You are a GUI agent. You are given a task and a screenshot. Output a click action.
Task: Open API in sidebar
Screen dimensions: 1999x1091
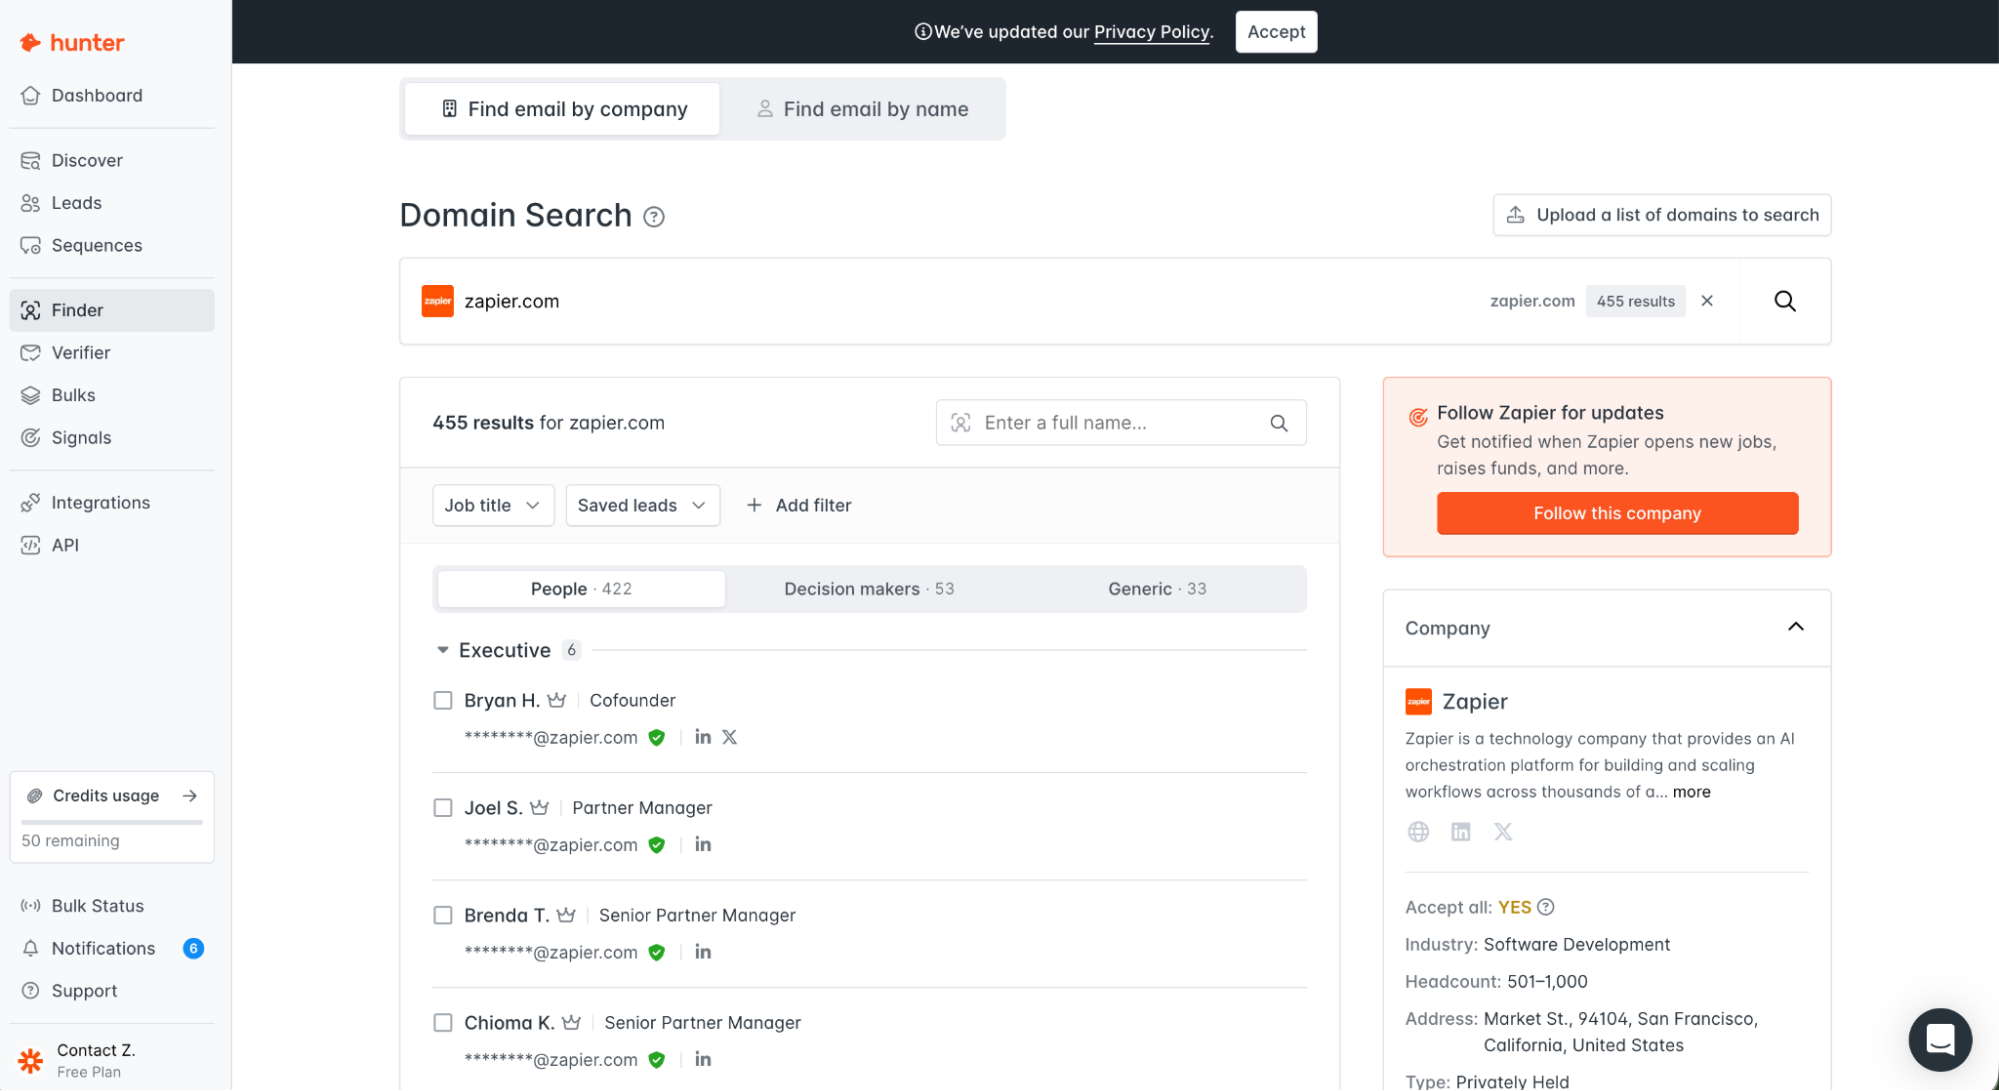112,545
